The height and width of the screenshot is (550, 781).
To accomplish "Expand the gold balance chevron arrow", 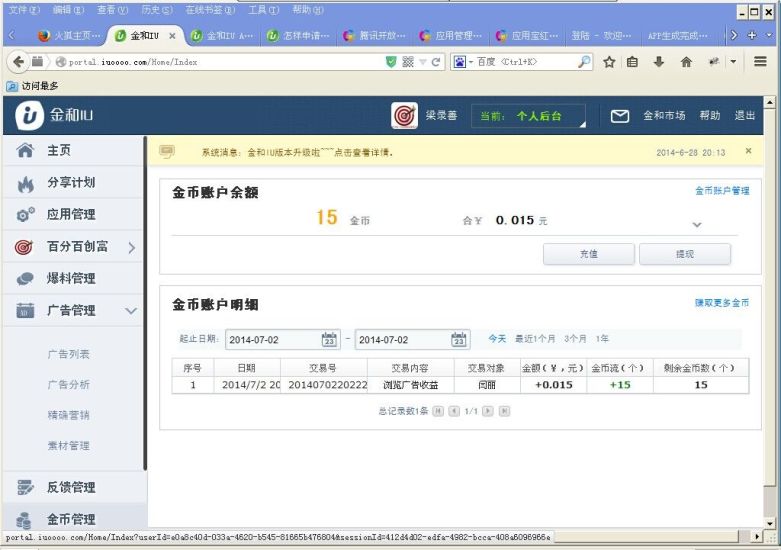I will click(x=697, y=224).
